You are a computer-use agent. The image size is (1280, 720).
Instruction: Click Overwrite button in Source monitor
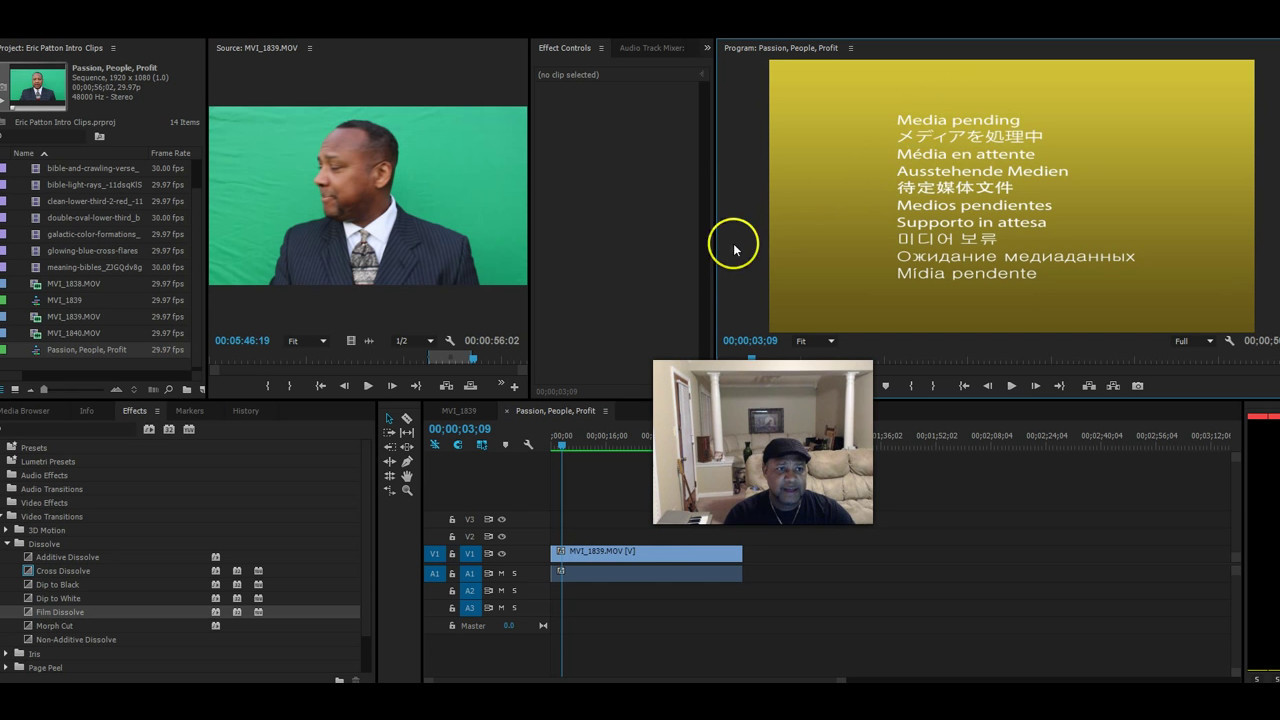[x=470, y=386]
